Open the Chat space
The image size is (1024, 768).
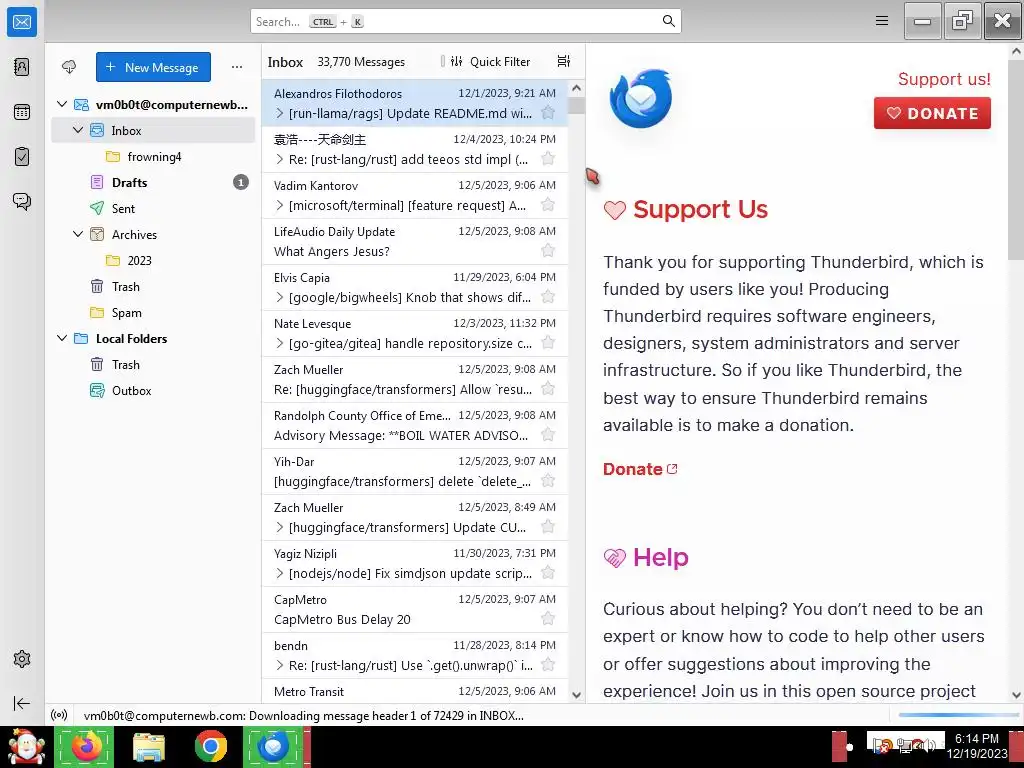tap(22, 201)
